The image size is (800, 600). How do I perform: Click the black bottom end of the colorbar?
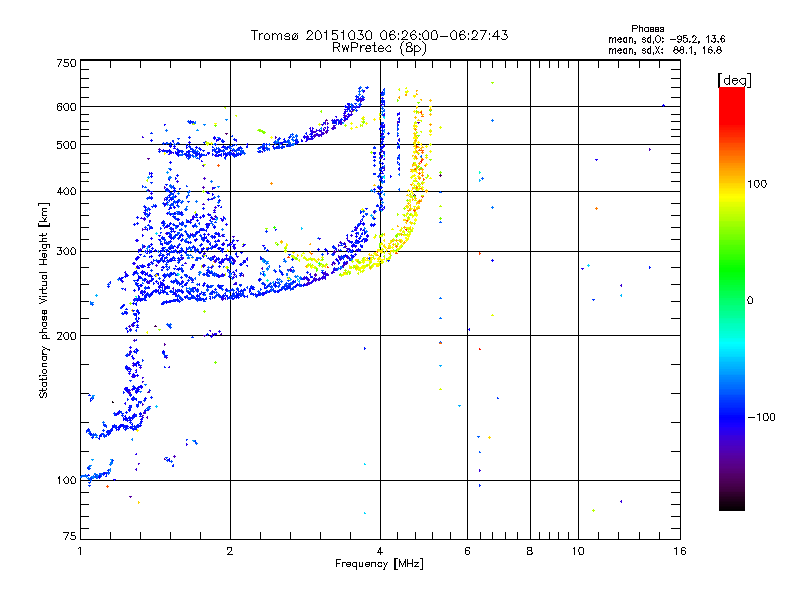click(x=732, y=504)
